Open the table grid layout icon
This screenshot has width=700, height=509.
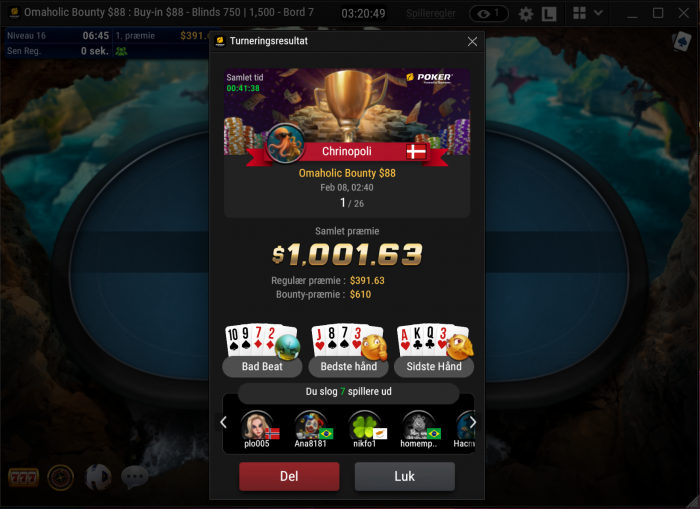579,13
